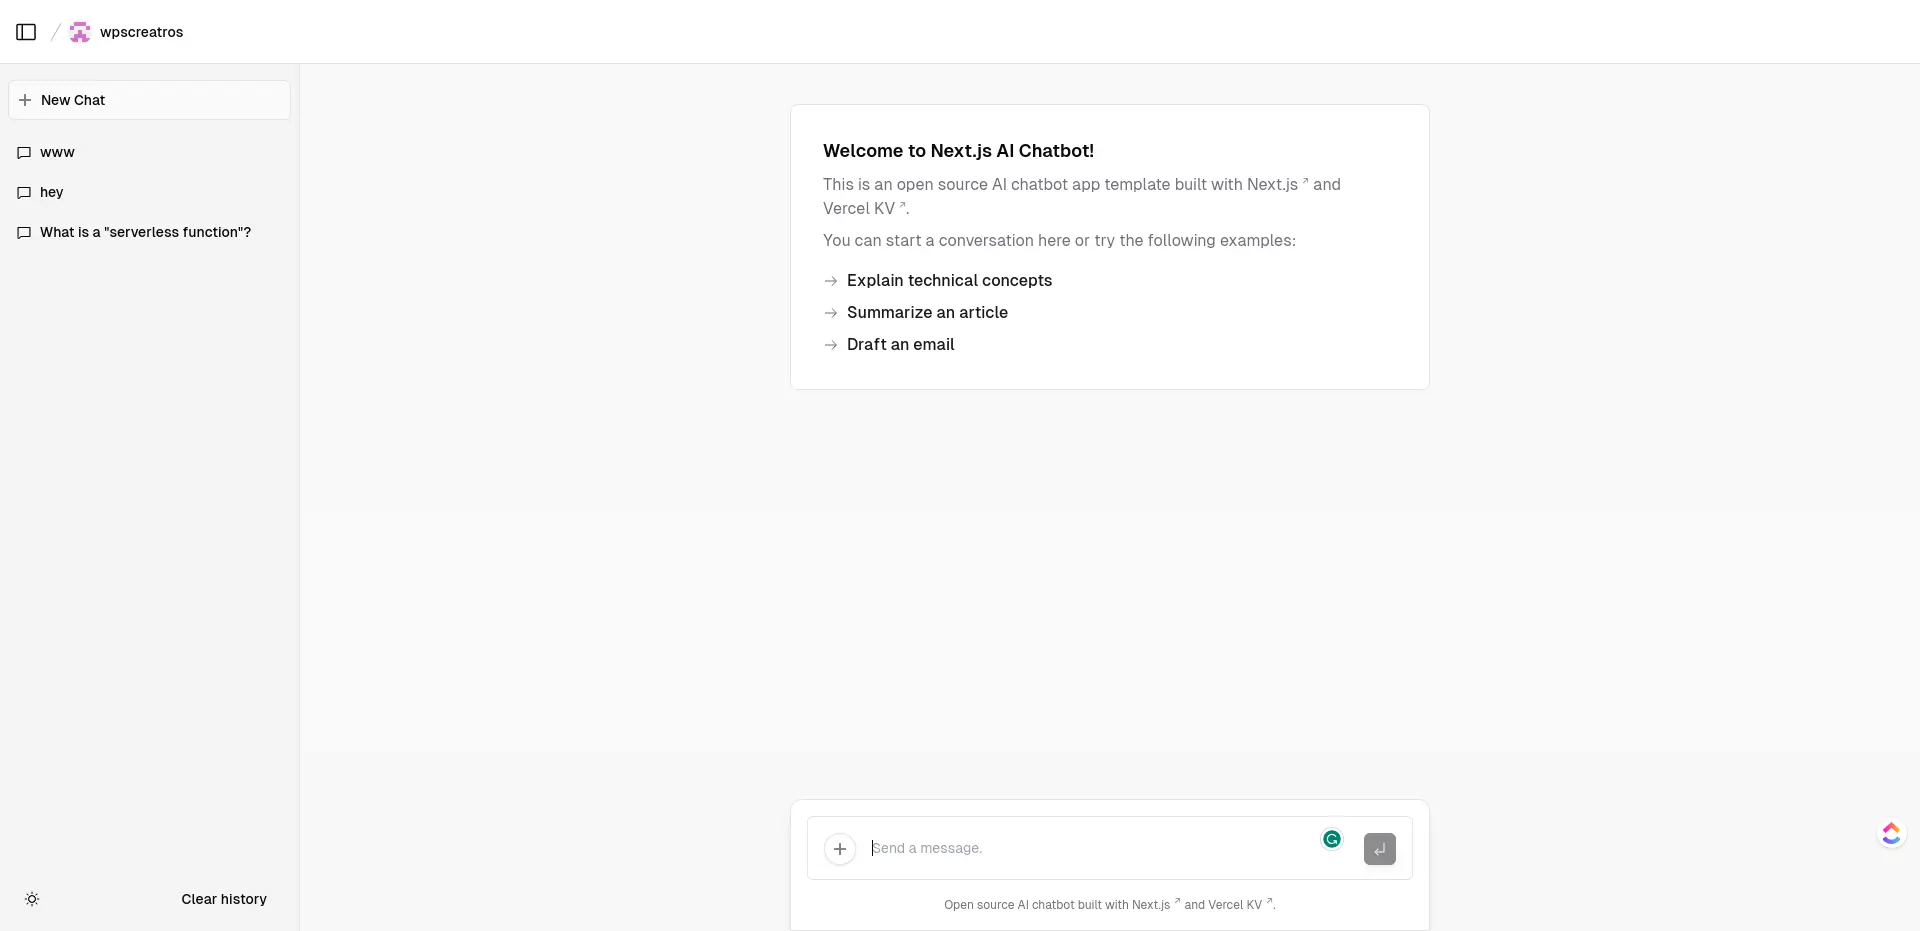
Task: Toggle the sidebar panel icon
Action: (x=27, y=32)
